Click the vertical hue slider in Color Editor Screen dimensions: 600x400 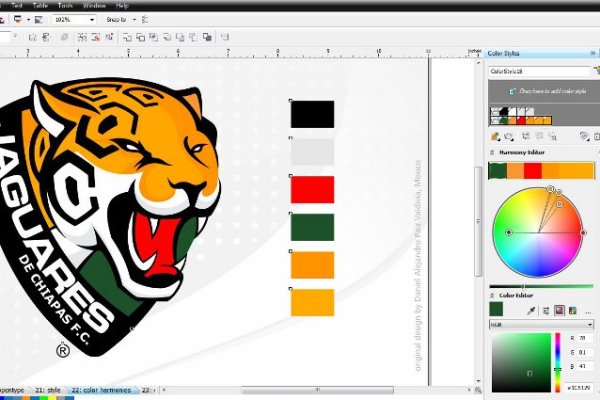558,362
